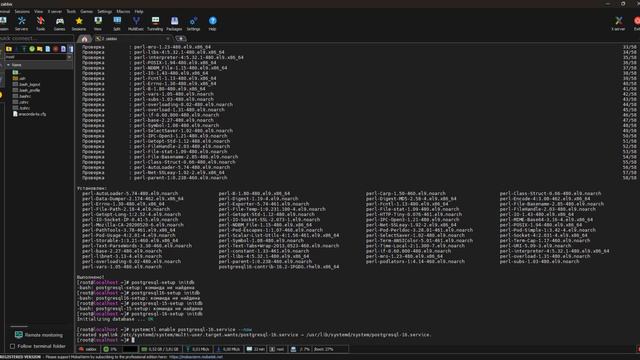Image resolution: width=640 pixels, height=360 pixels.
Task: Open the mobaxterm.mobatek.net link
Action: [x=196, y=357]
